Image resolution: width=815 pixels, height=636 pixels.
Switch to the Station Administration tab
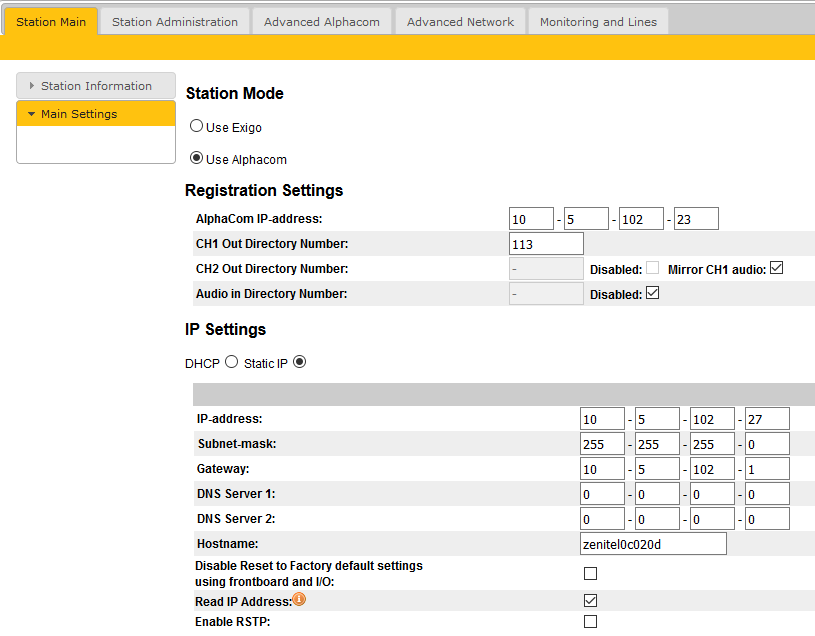175,21
